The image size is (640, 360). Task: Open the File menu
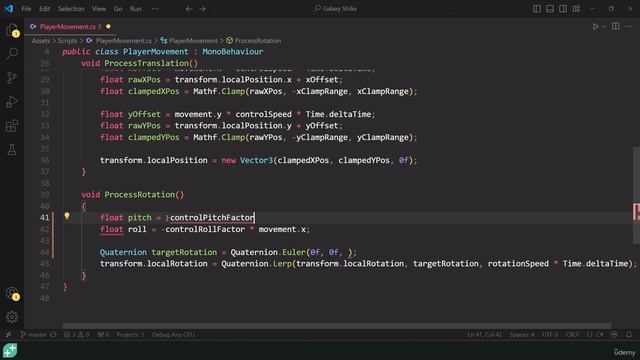pos(26,9)
